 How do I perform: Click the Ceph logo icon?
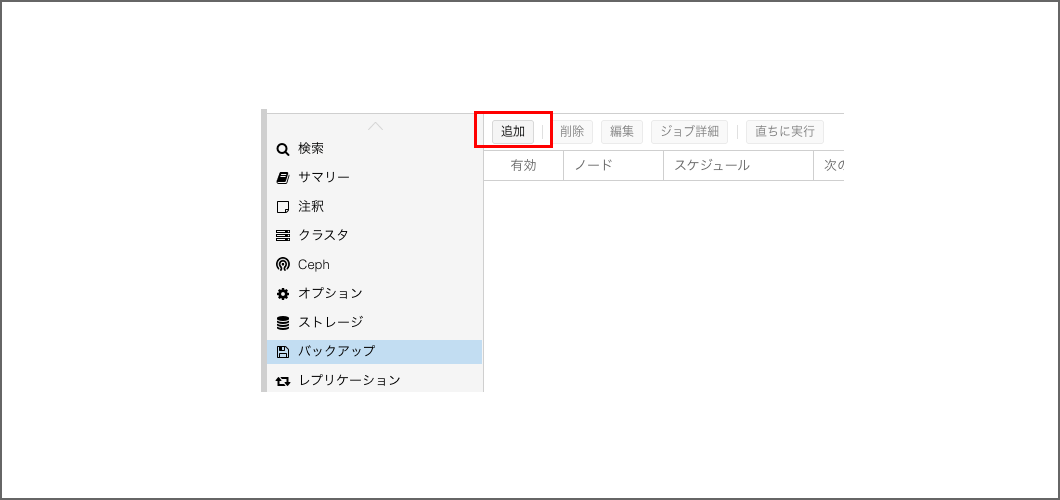coord(283,265)
